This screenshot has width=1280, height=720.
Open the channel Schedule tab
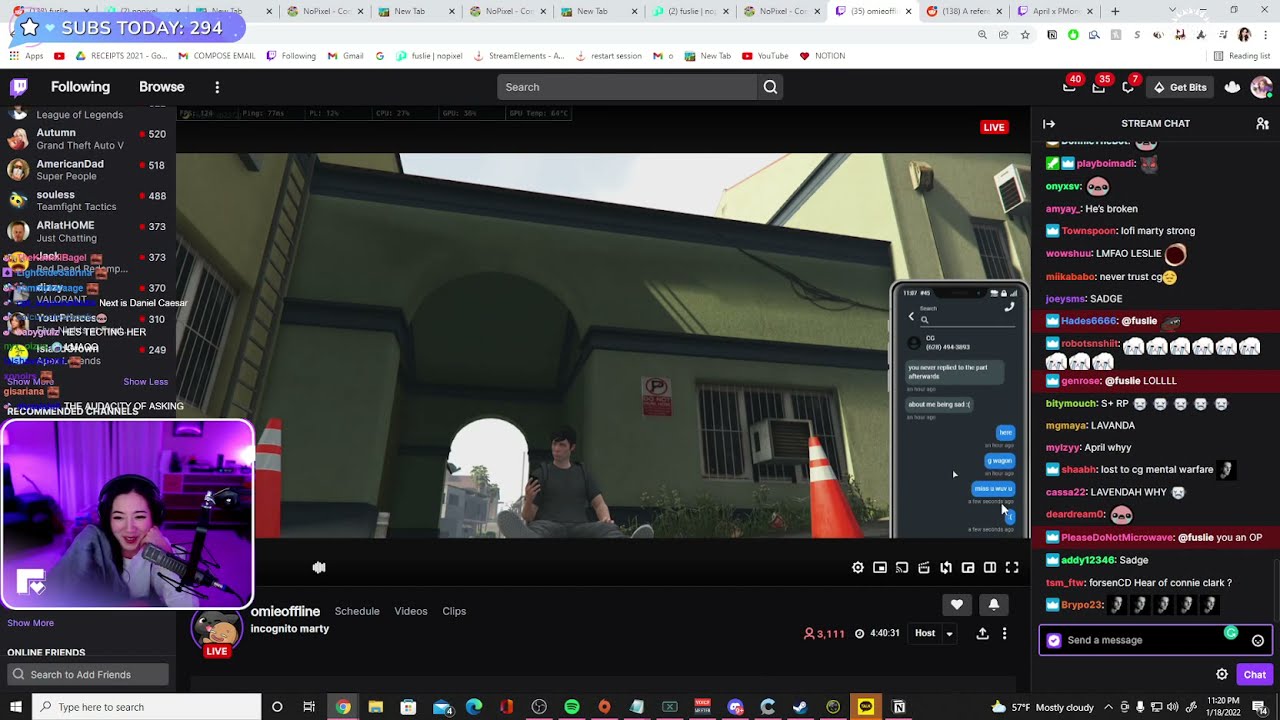click(x=357, y=611)
